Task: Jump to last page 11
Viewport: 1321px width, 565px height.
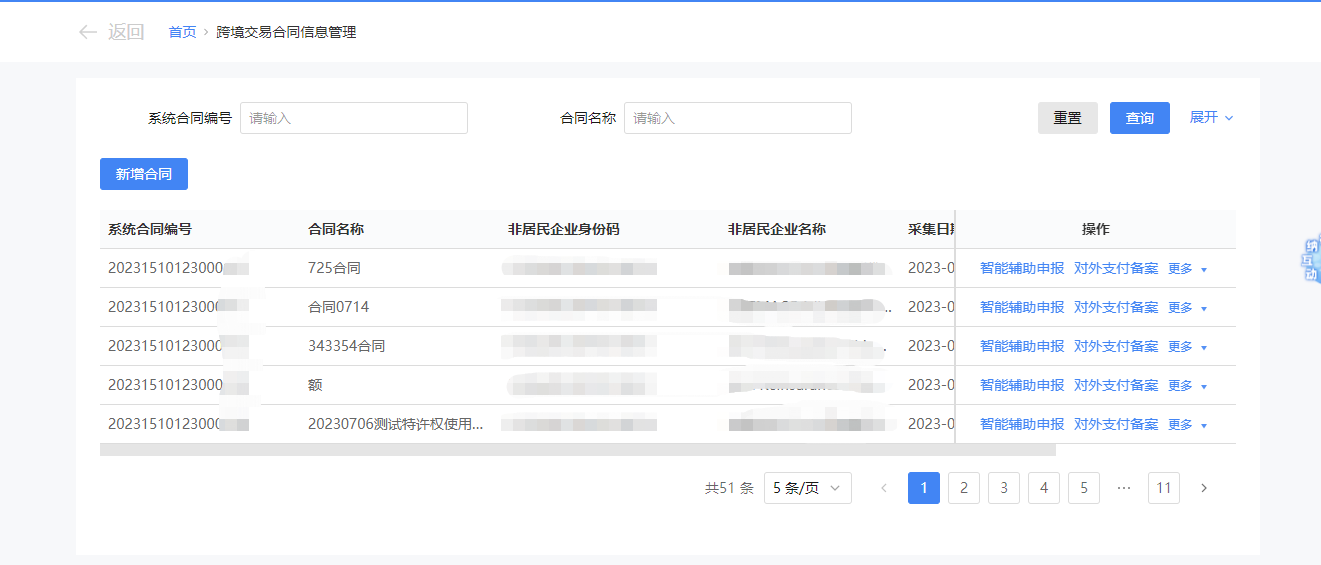Action: pyautogui.click(x=1163, y=488)
